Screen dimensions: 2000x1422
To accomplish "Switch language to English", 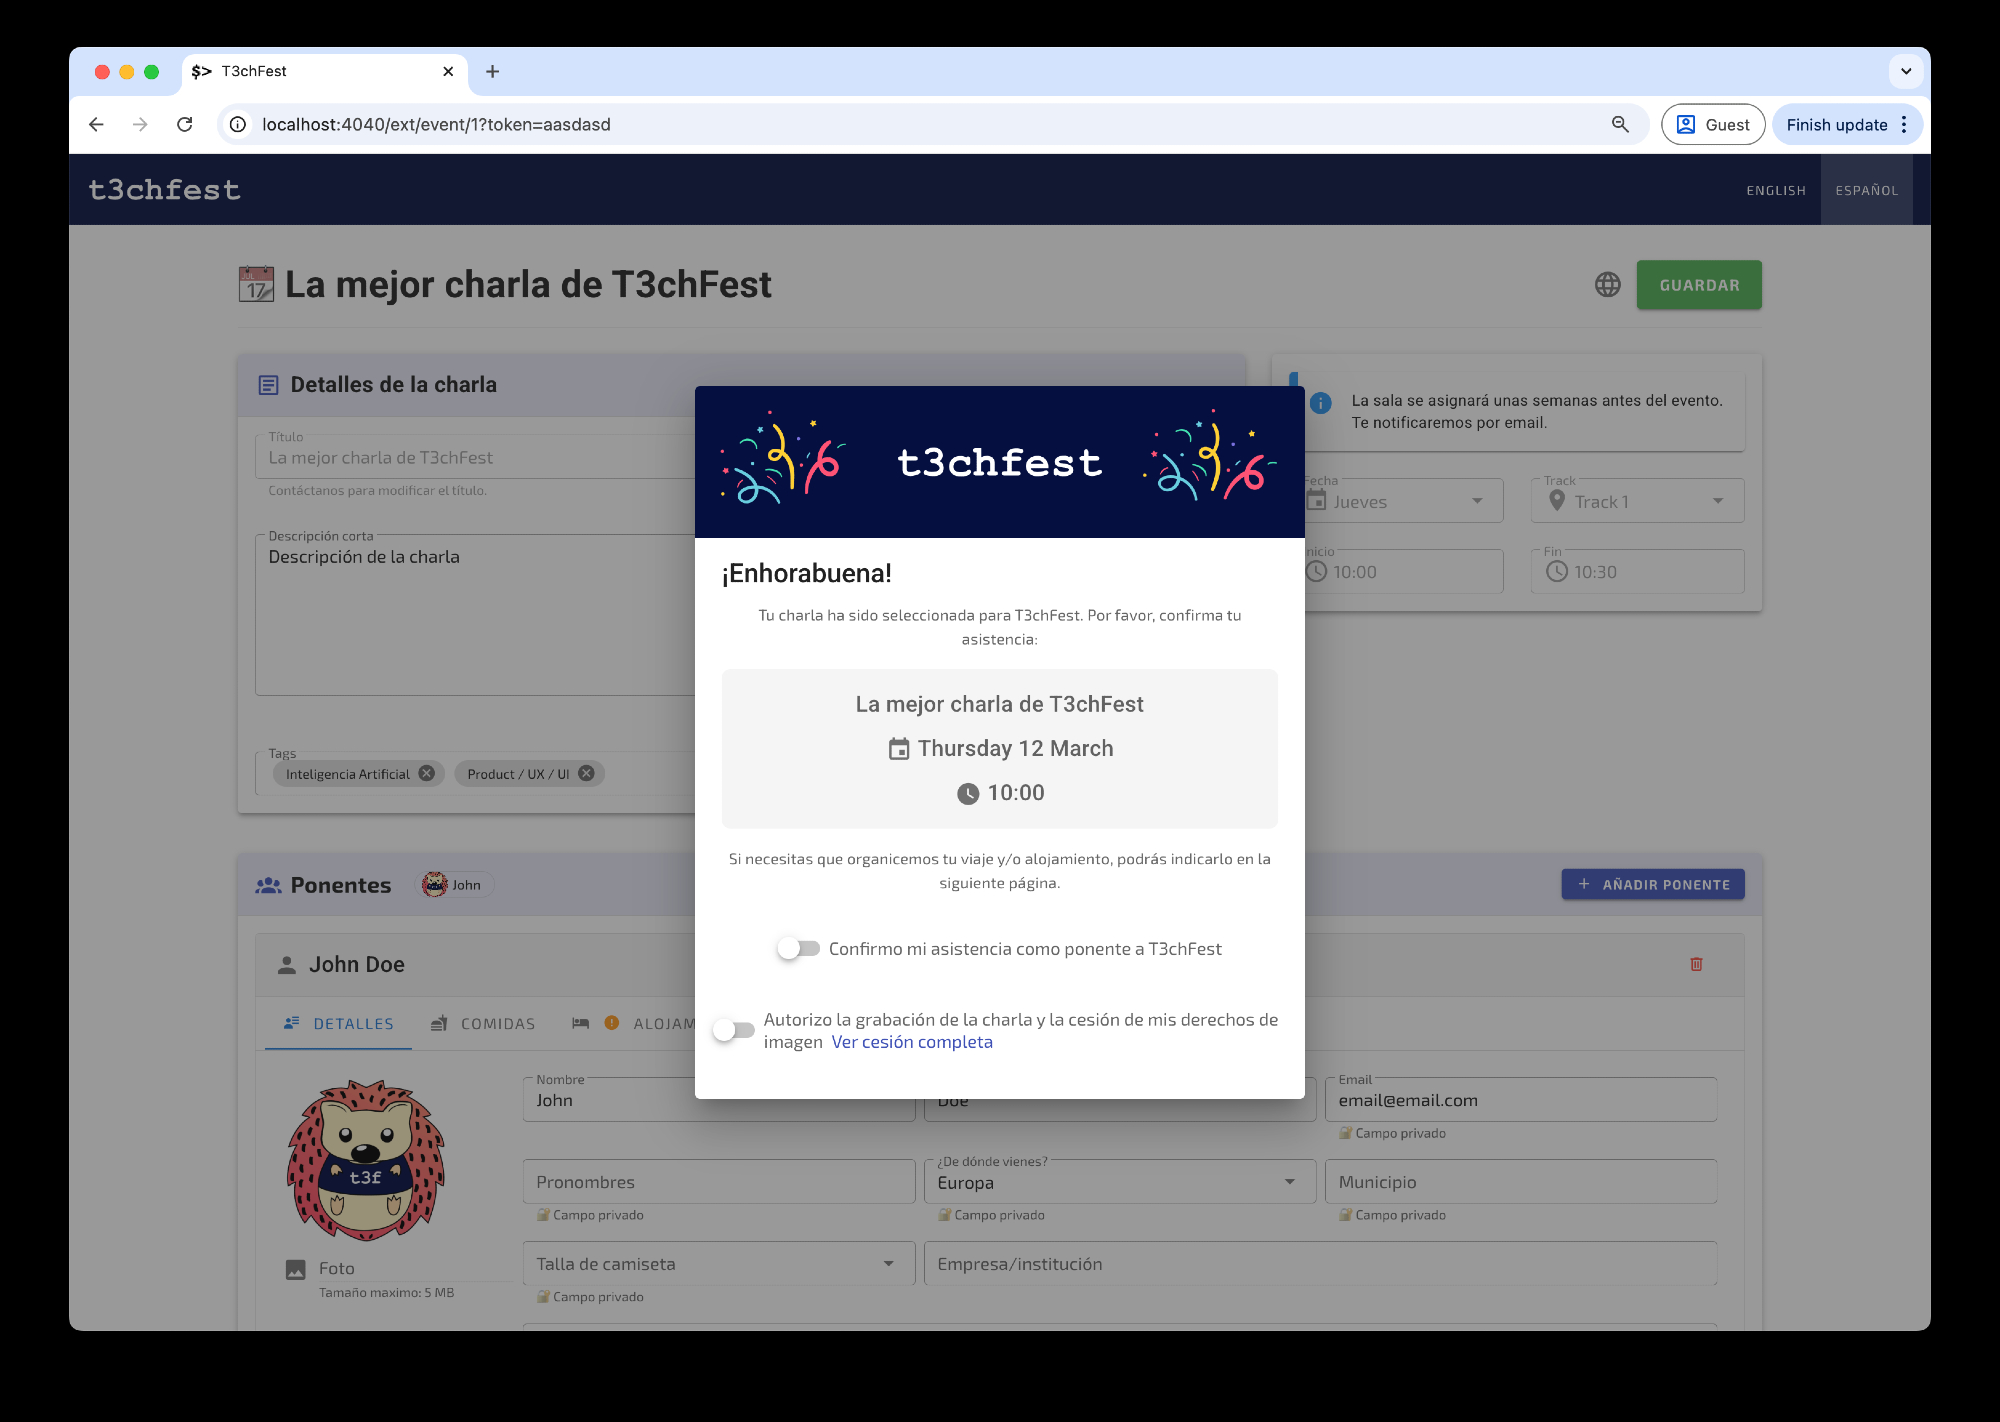I will click(x=1776, y=190).
